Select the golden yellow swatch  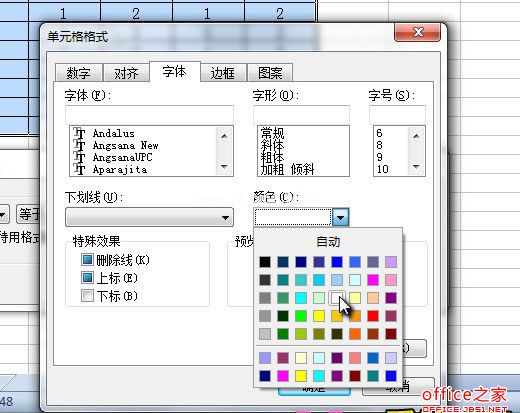pos(337,316)
